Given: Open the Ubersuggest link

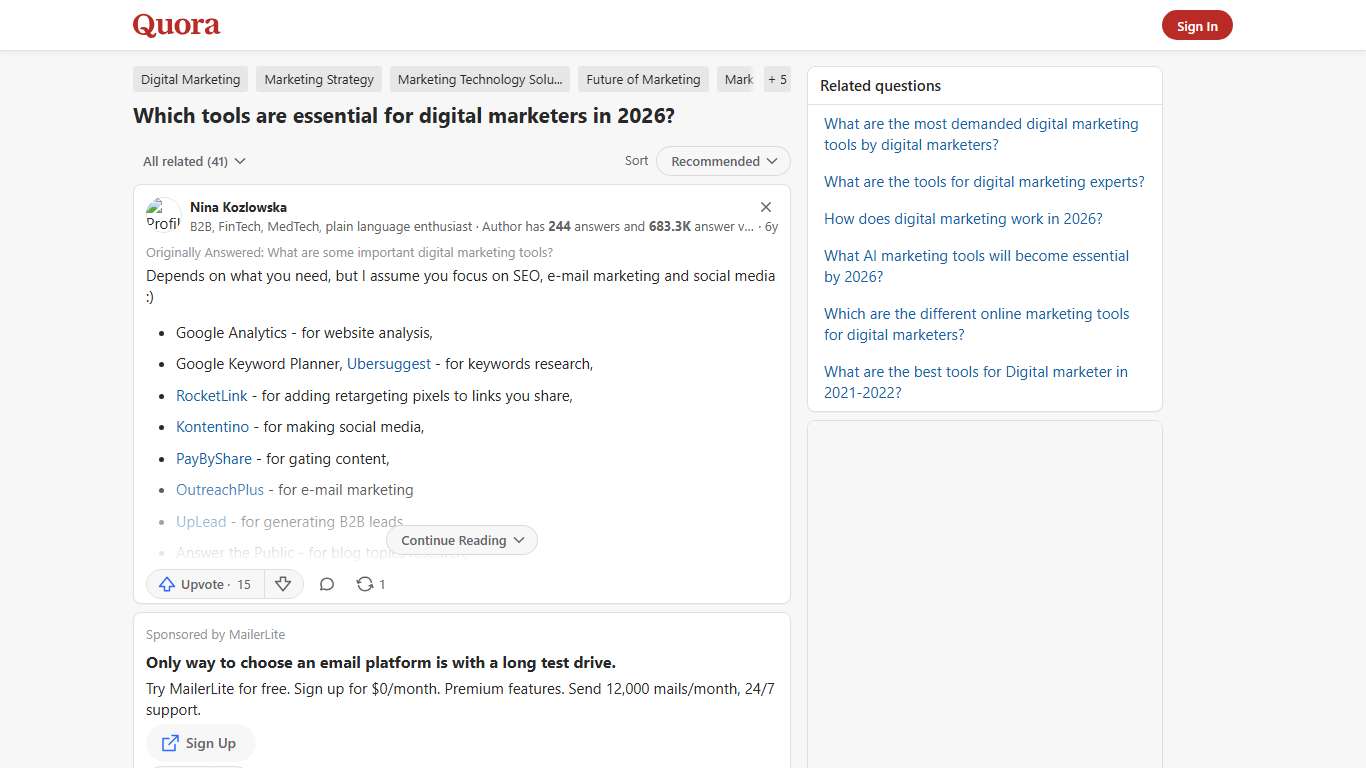Looking at the screenshot, I should click(x=388, y=363).
